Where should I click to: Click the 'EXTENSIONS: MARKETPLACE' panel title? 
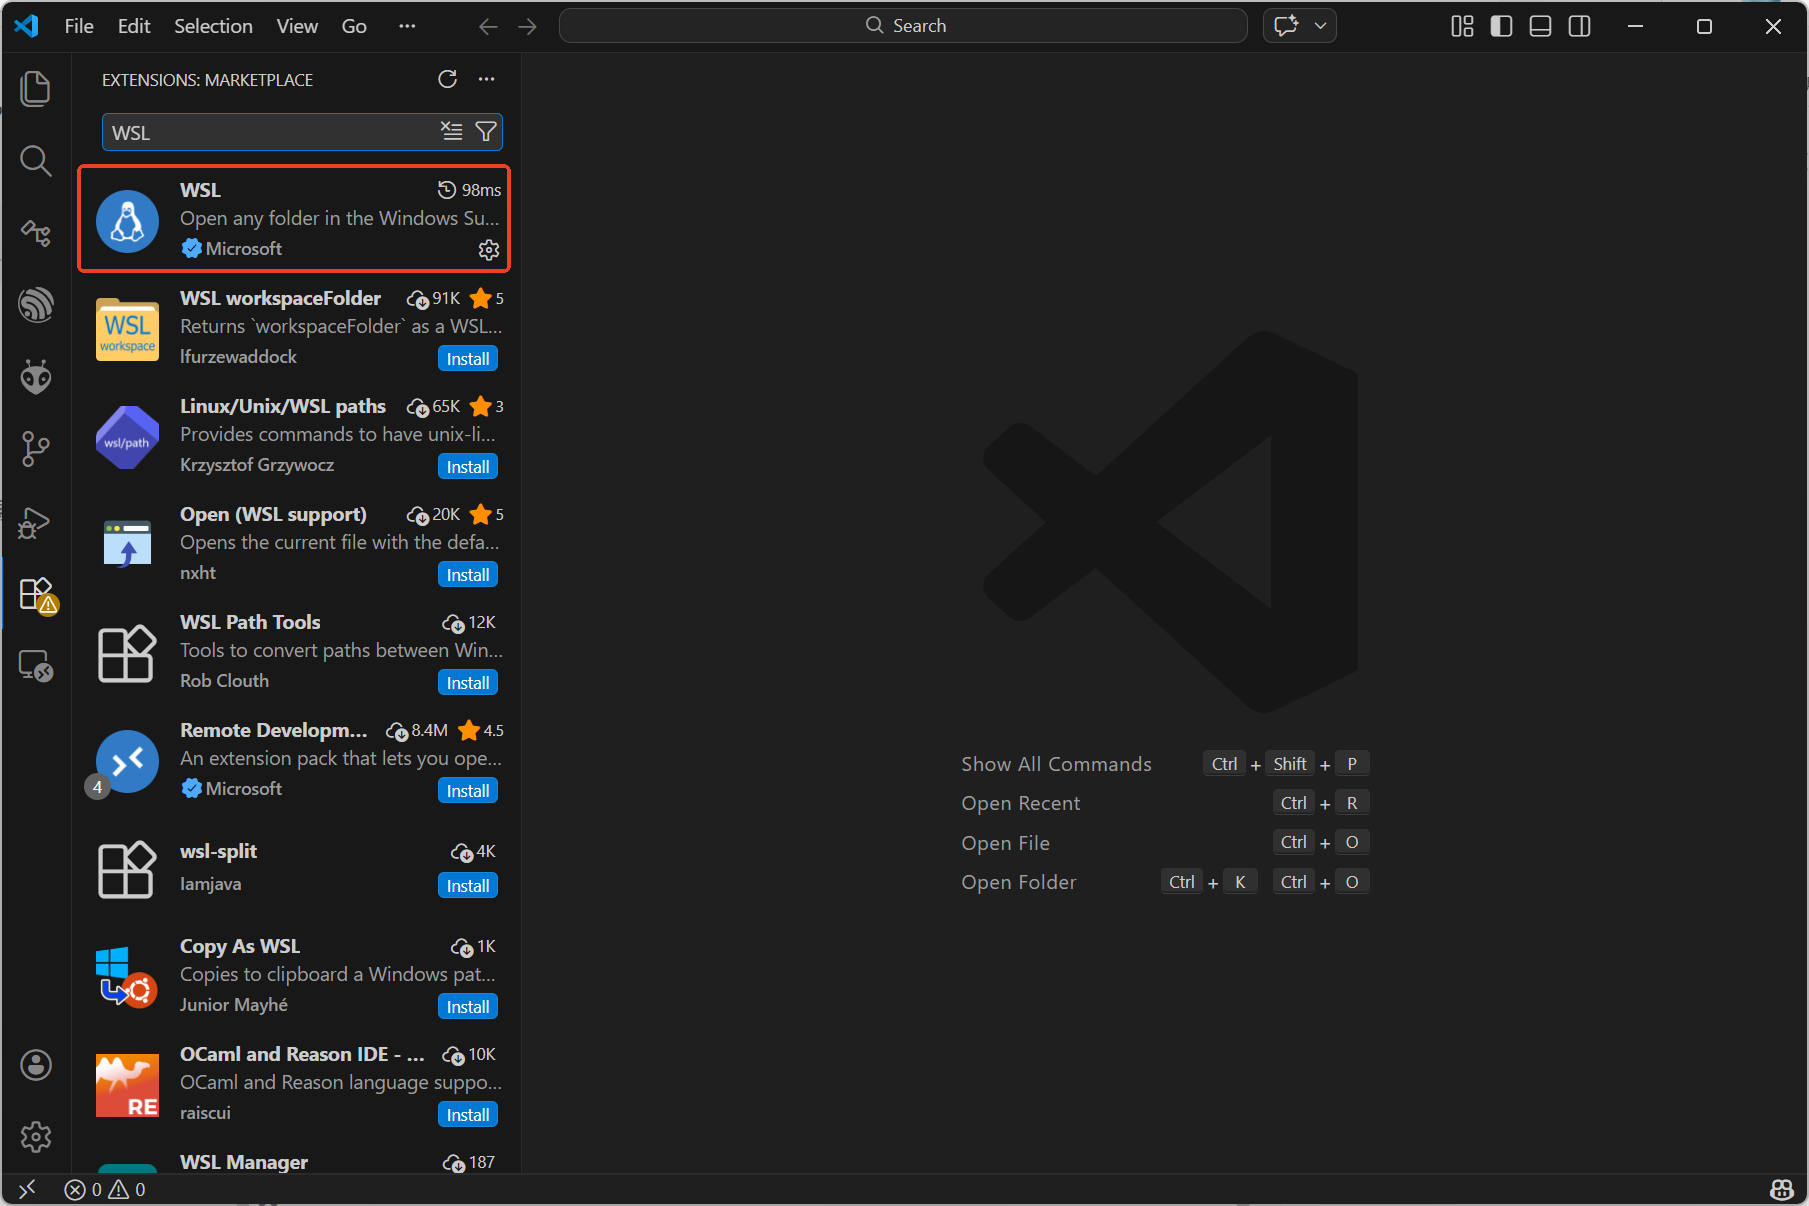tap(207, 80)
